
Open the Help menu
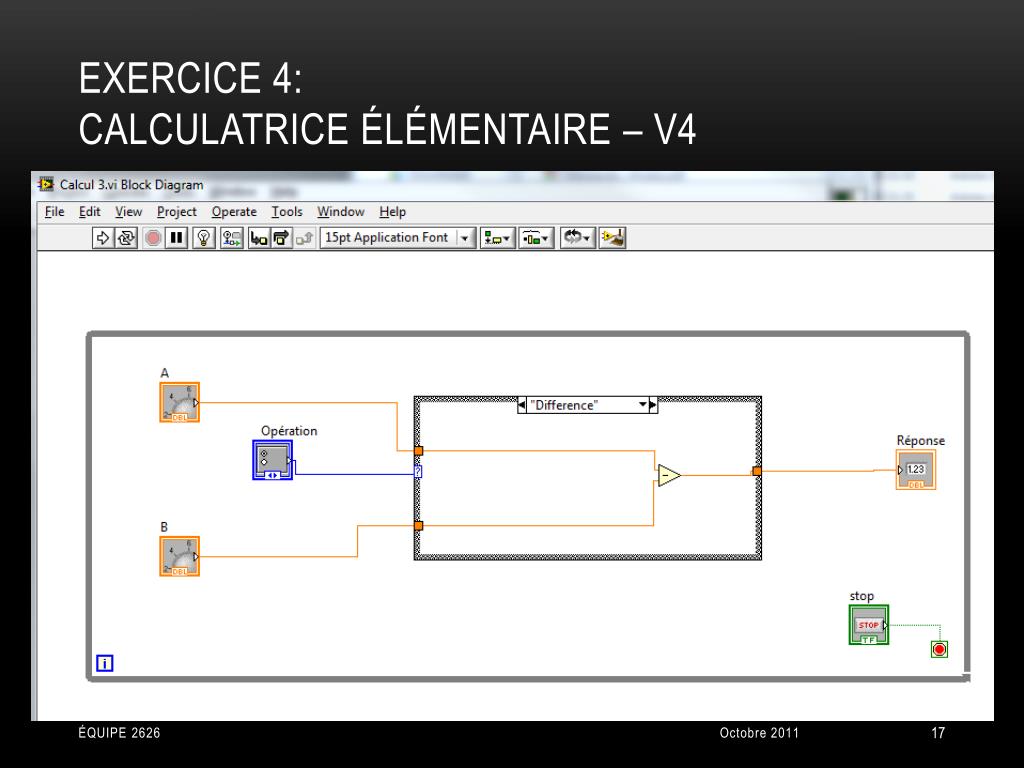[392, 212]
